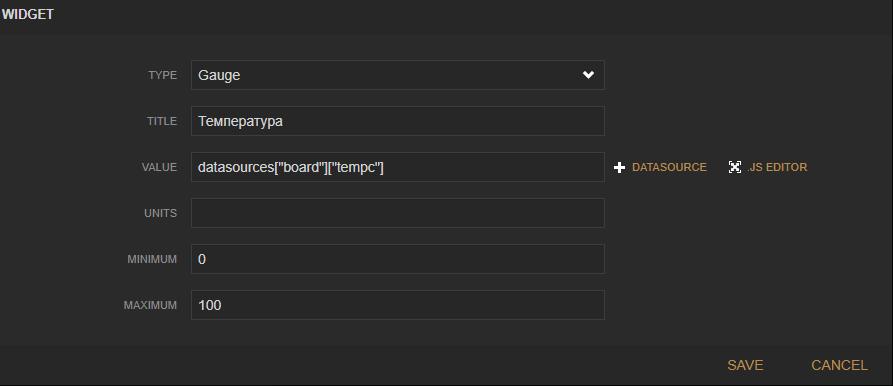Click the Minimum field showing 0

click(x=398, y=259)
